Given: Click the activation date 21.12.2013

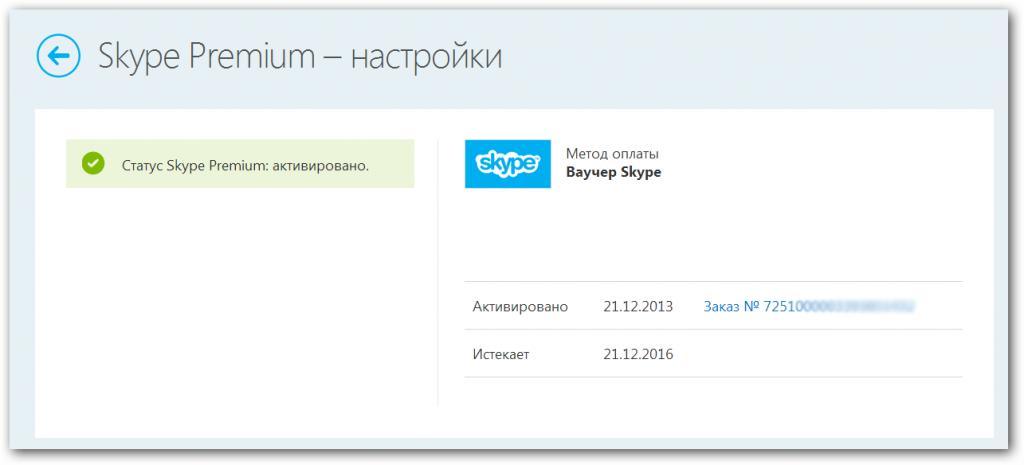Looking at the screenshot, I should pyautogui.click(x=638, y=306).
